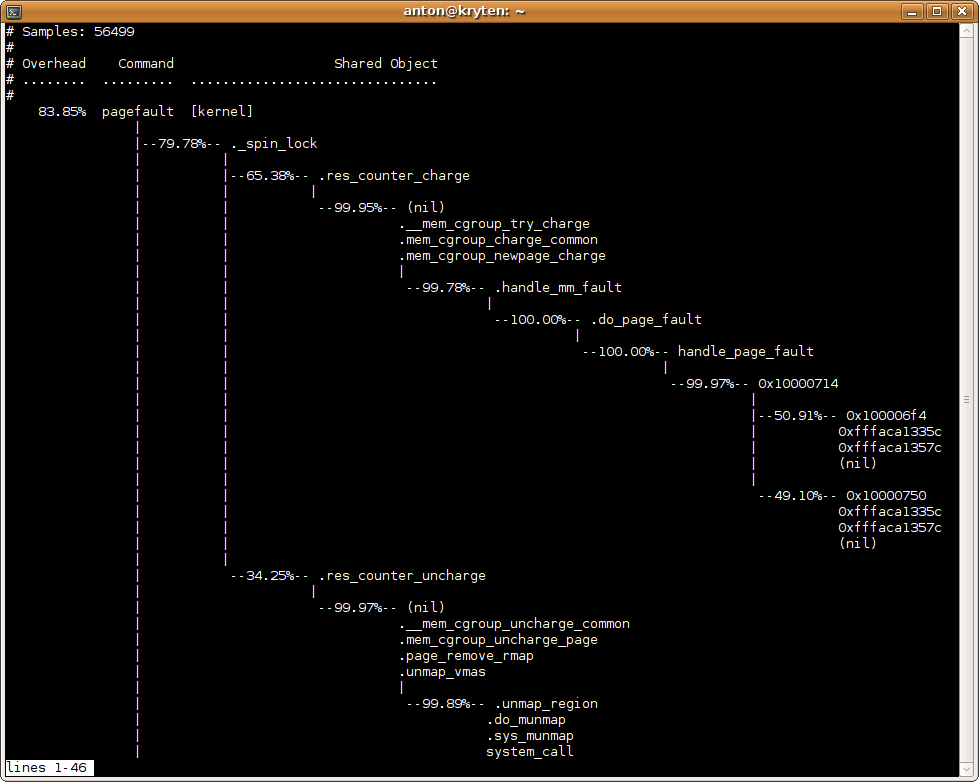Viewport: 979px width, 782px height.
Task: Grab the vertical scrollbar thumb grip
Action: pyautogui.click(x=967, y=399)
